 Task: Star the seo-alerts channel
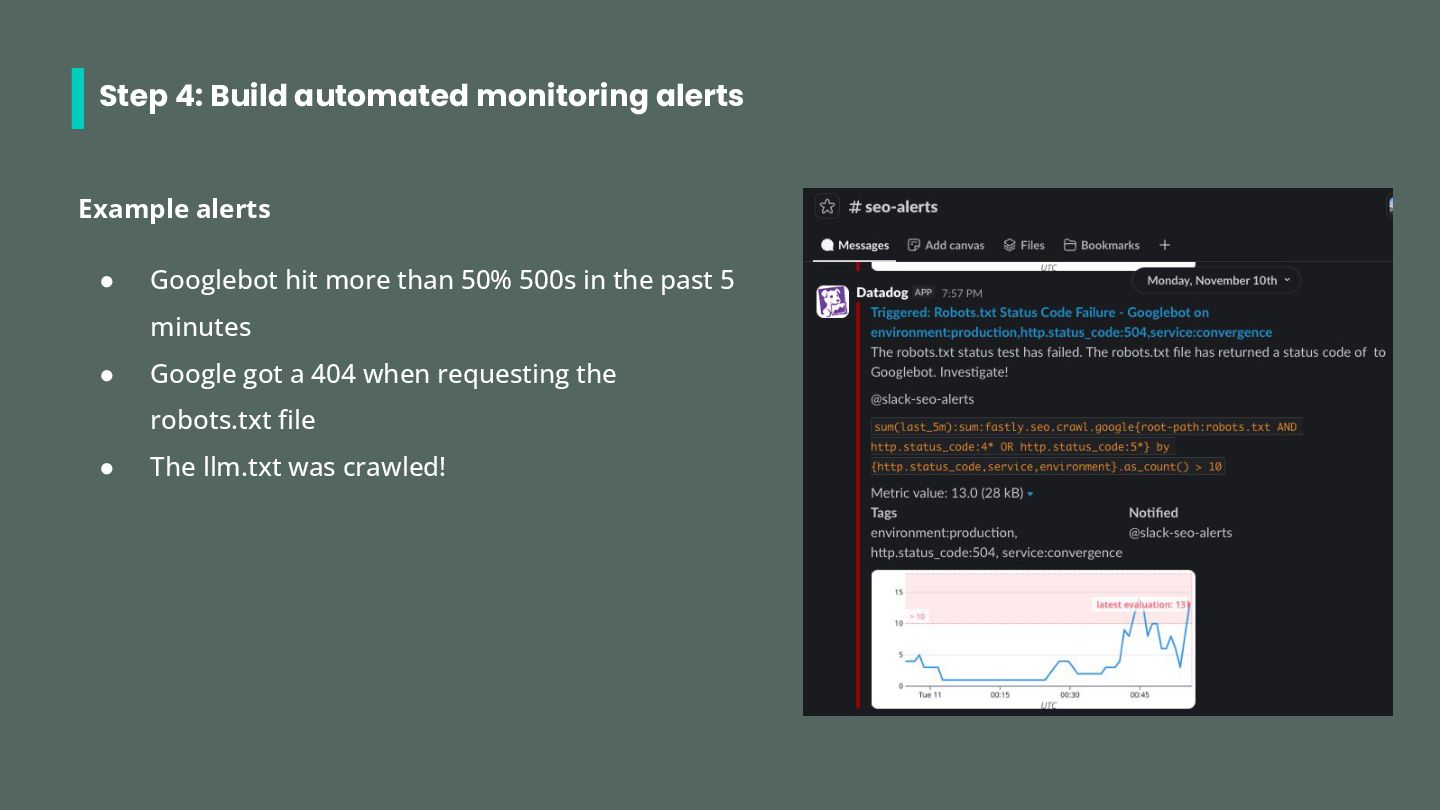click(827, 207)
